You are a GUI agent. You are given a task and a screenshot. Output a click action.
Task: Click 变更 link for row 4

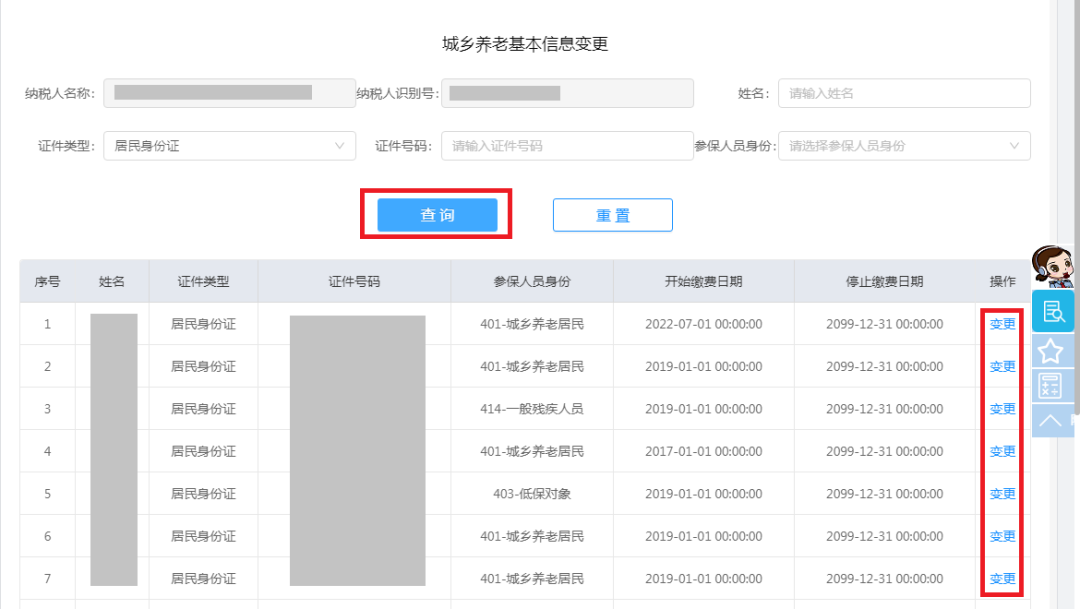[1002, 452]
